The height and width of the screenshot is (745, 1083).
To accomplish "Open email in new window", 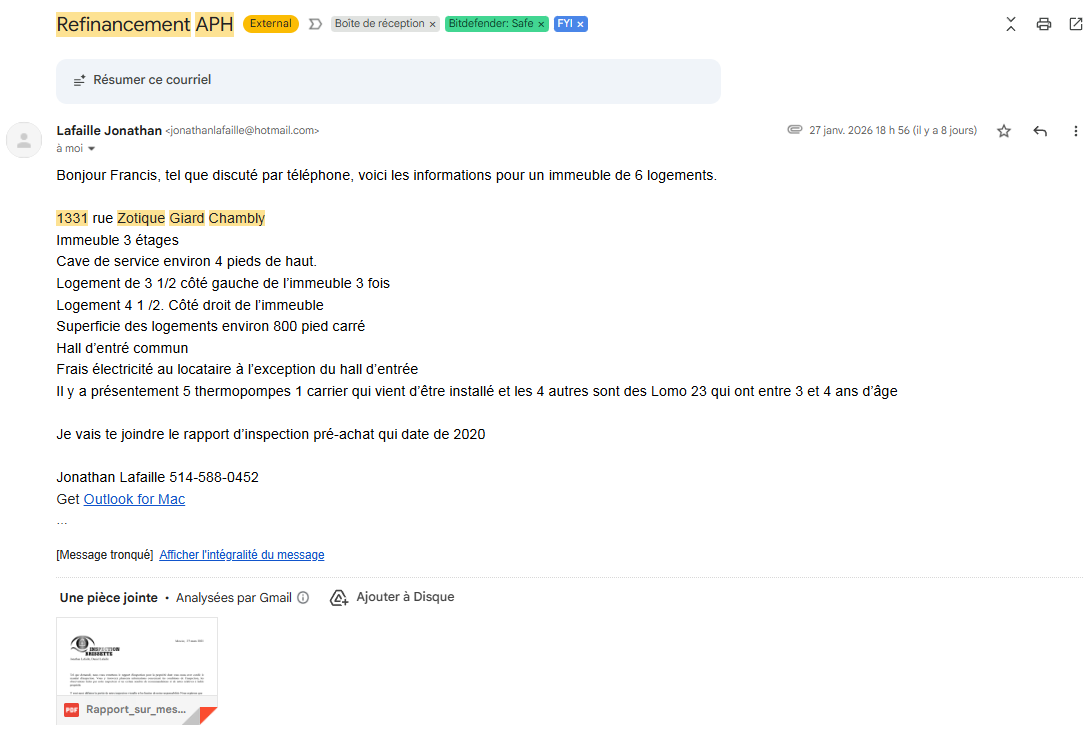I will (1075, 24).
